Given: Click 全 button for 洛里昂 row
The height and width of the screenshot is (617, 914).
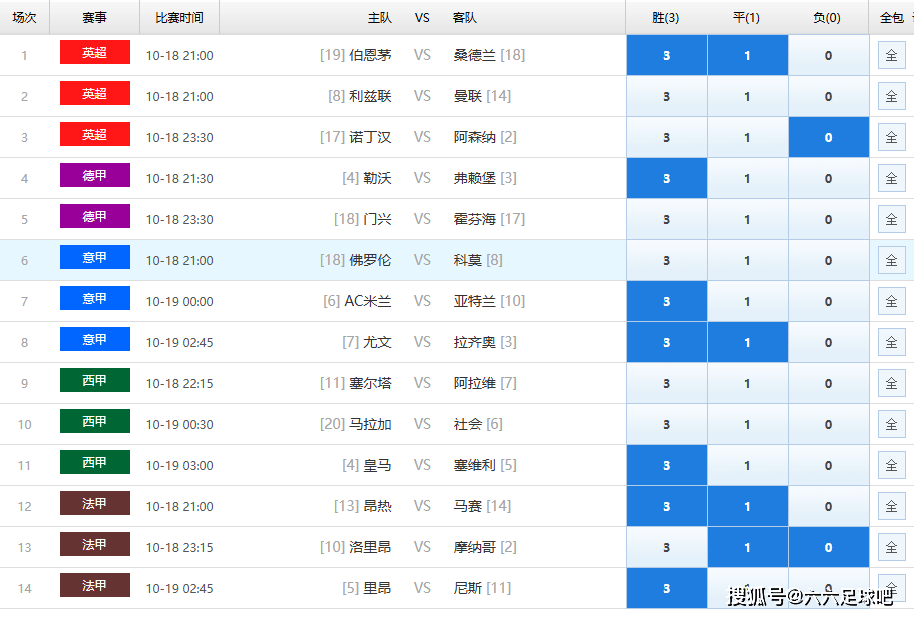Looking at the screenshot, I should [x=891, y=548].
